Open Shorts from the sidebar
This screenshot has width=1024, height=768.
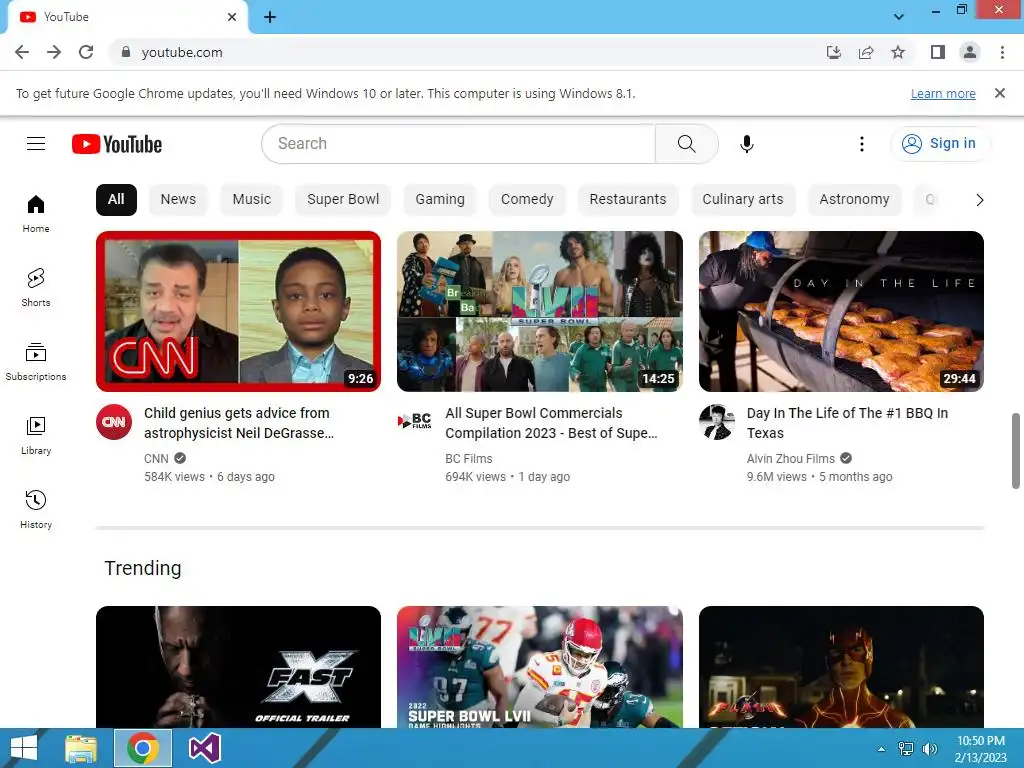point(36,288)
